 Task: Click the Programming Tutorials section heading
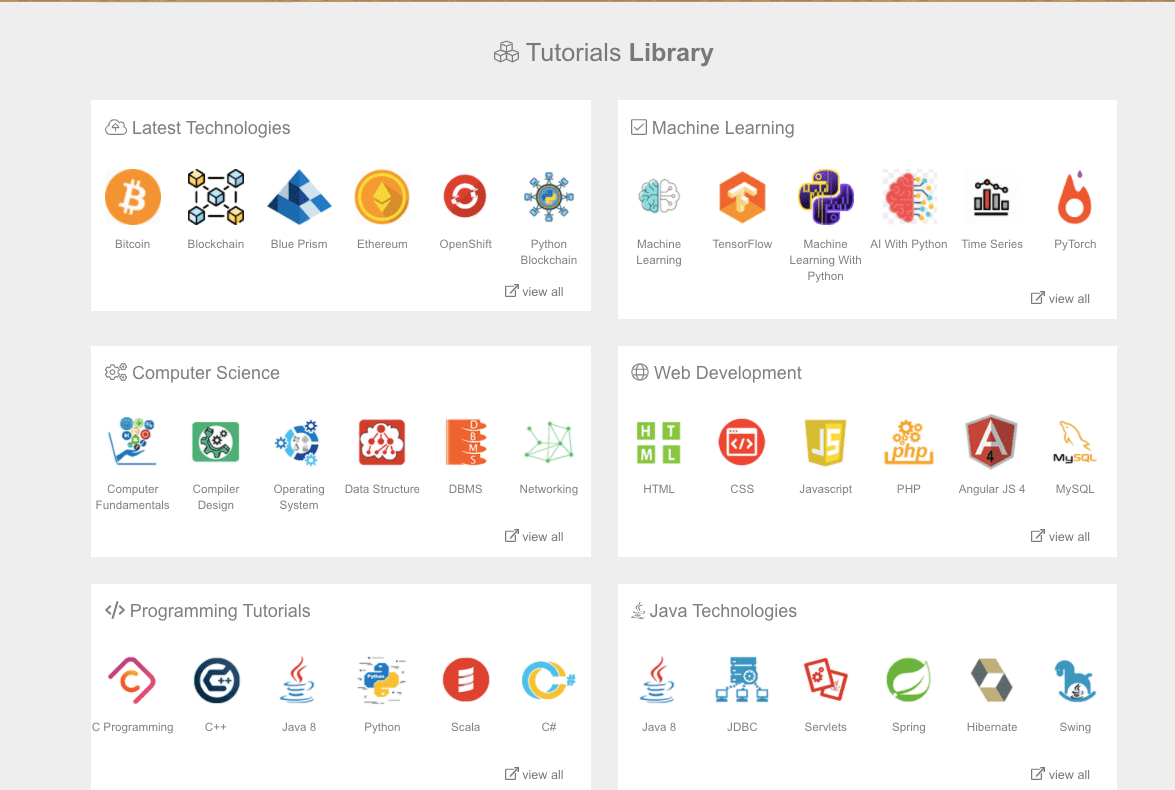pyautogui.click(x=208, y=611)
